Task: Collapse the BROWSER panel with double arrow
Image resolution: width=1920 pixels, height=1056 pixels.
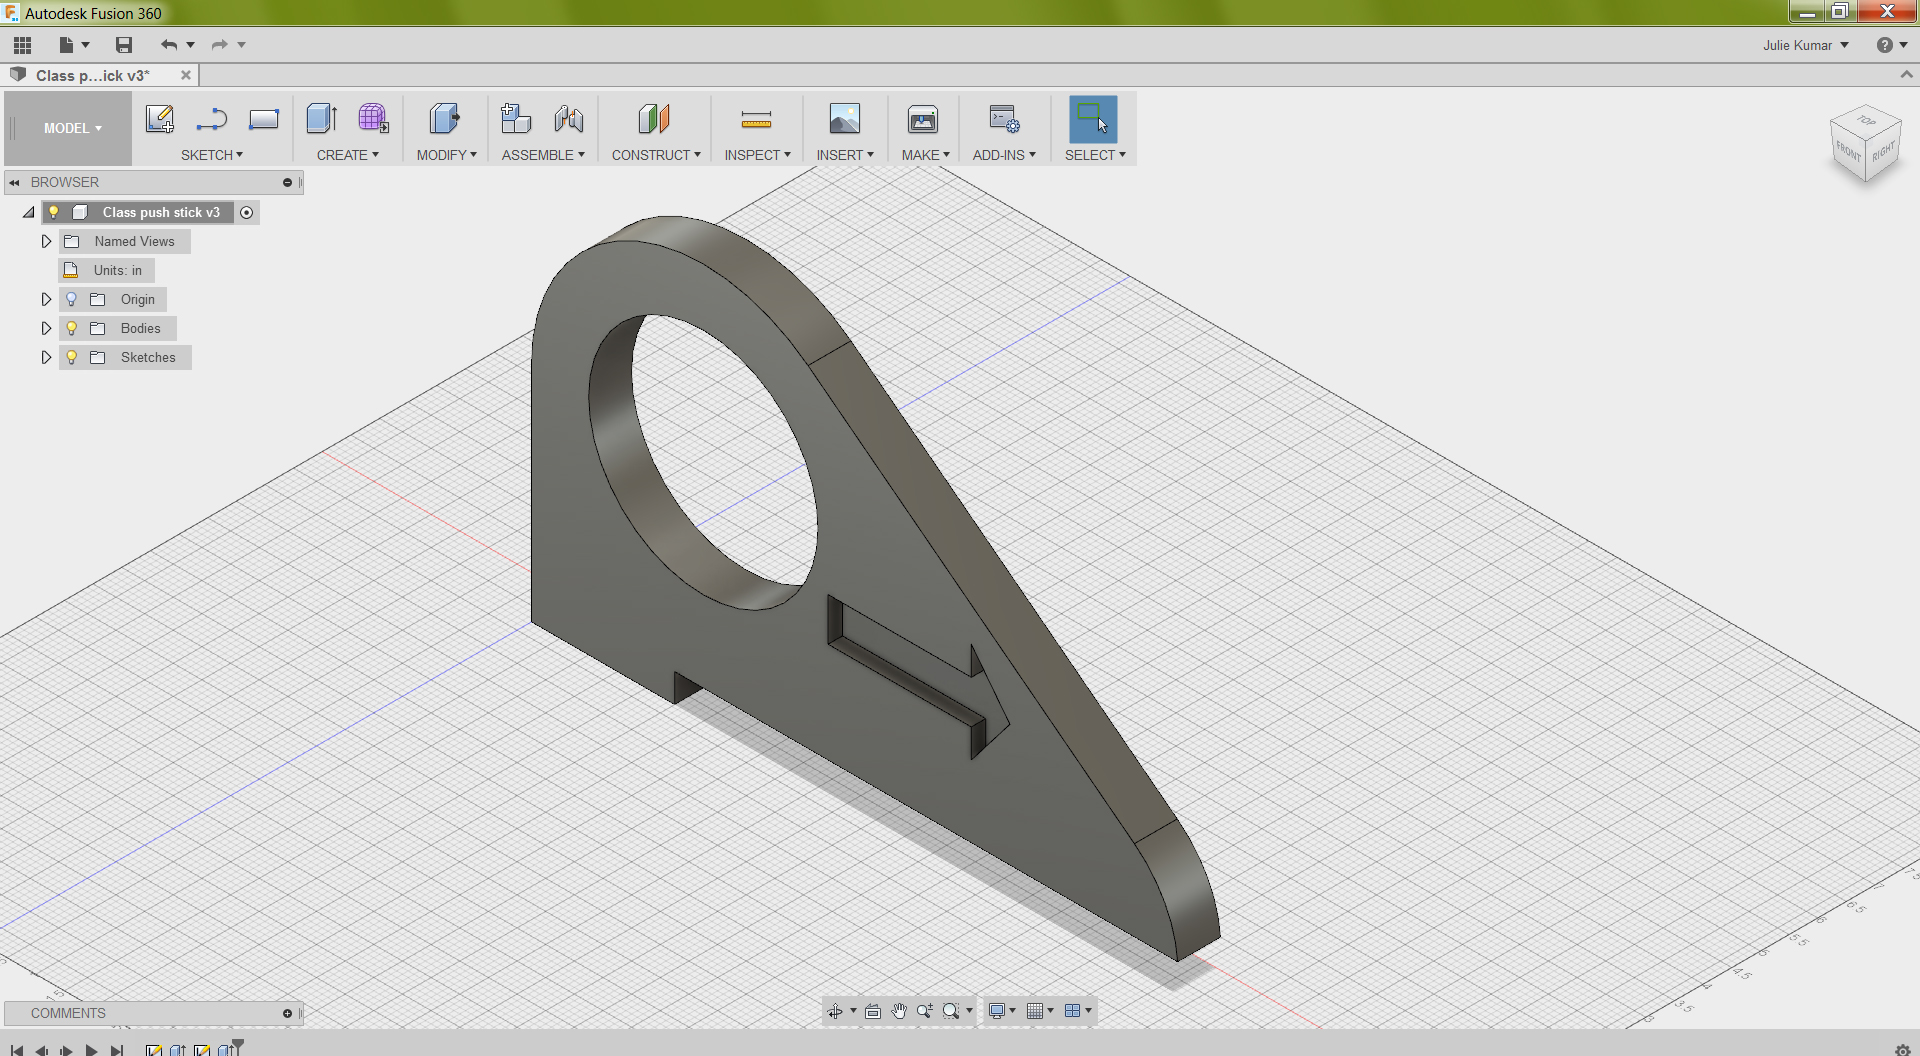Action: 15,183
